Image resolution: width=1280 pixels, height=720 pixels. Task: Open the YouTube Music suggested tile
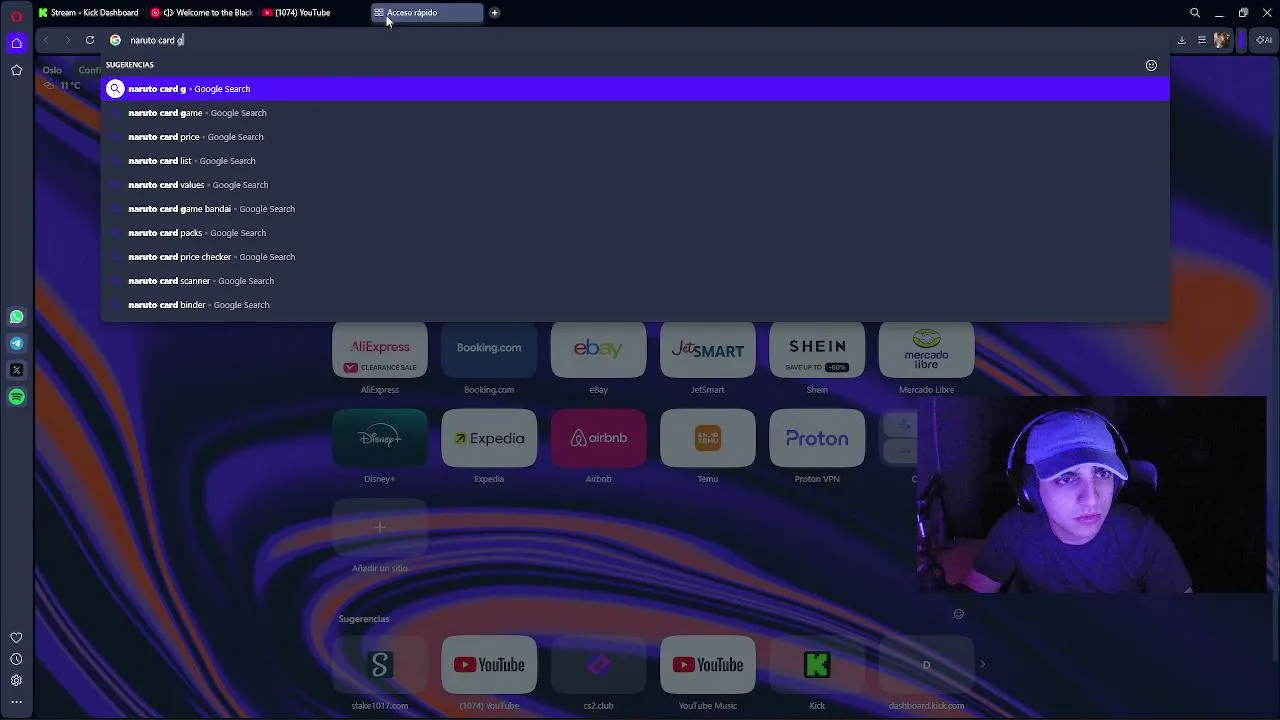click(708, 665)
